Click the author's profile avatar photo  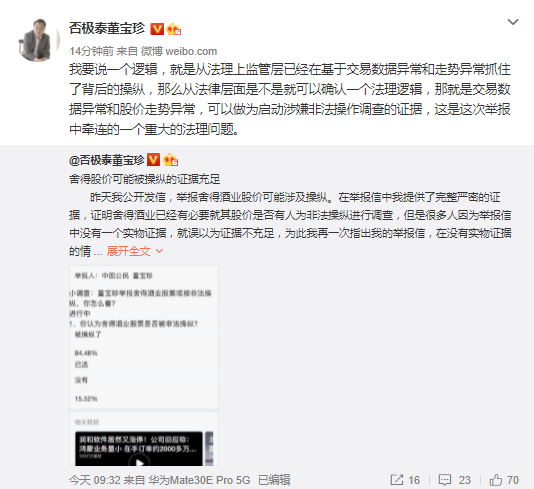(39, 40)
